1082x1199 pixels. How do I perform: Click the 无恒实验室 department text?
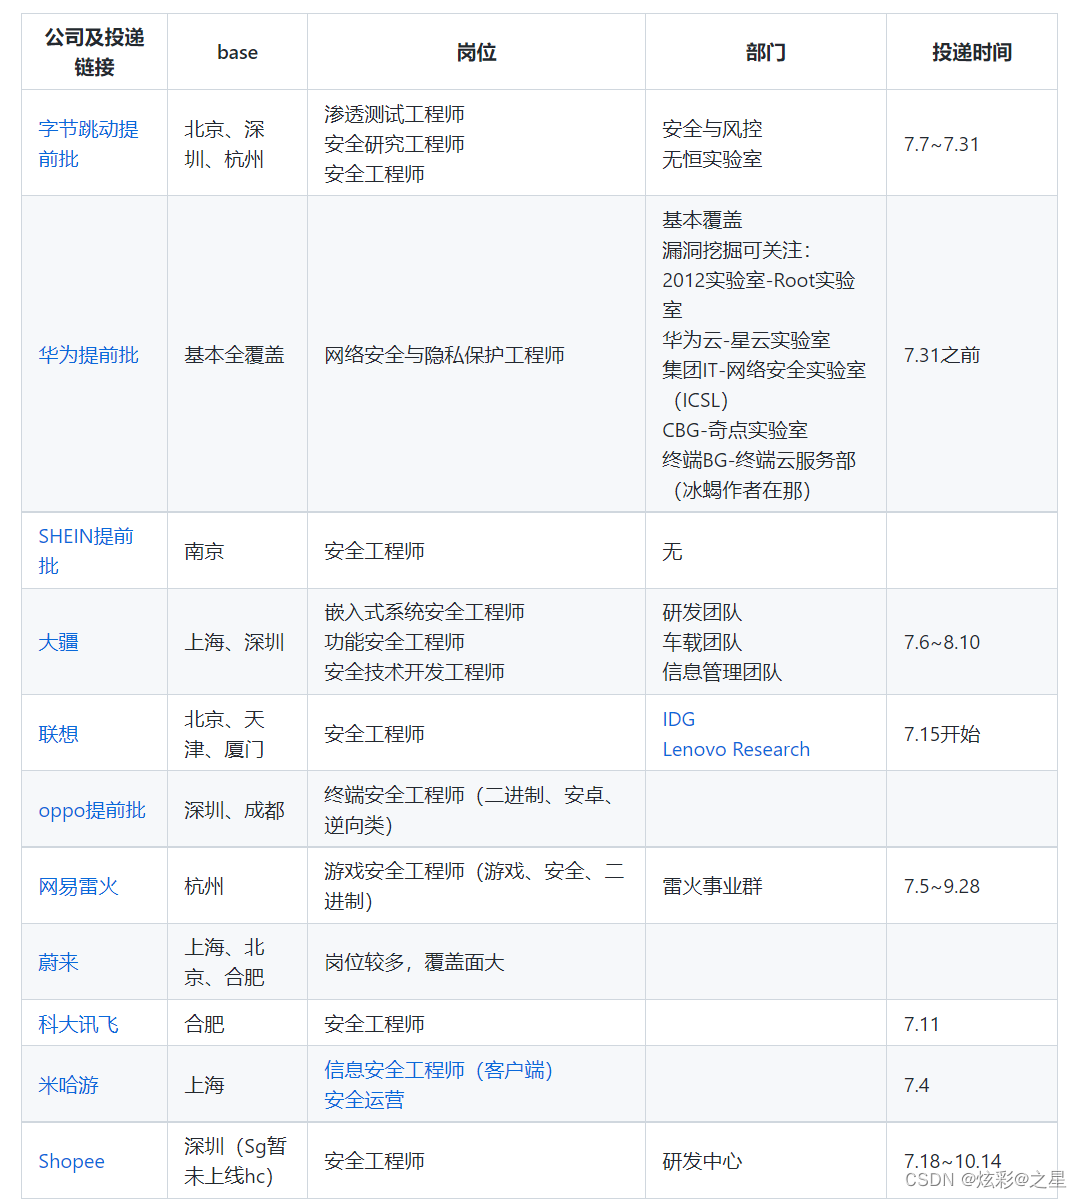coord(712,159)
